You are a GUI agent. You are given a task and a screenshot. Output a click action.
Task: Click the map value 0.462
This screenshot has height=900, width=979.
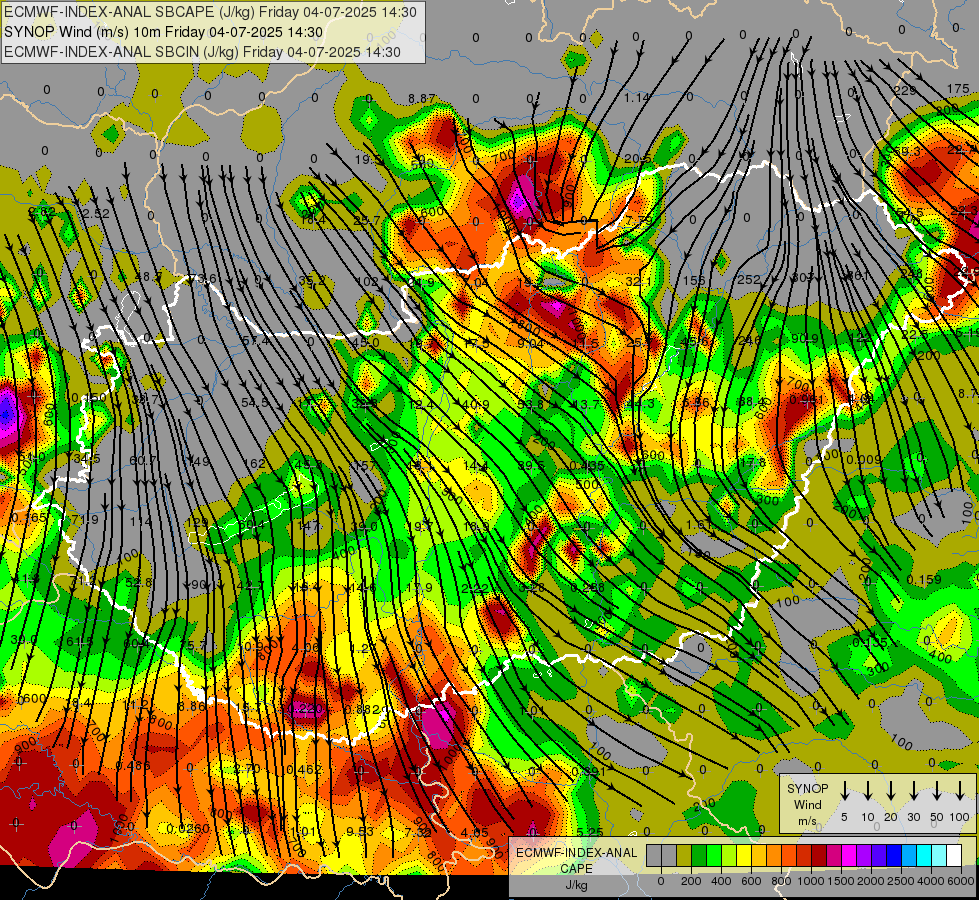(304, 769)
